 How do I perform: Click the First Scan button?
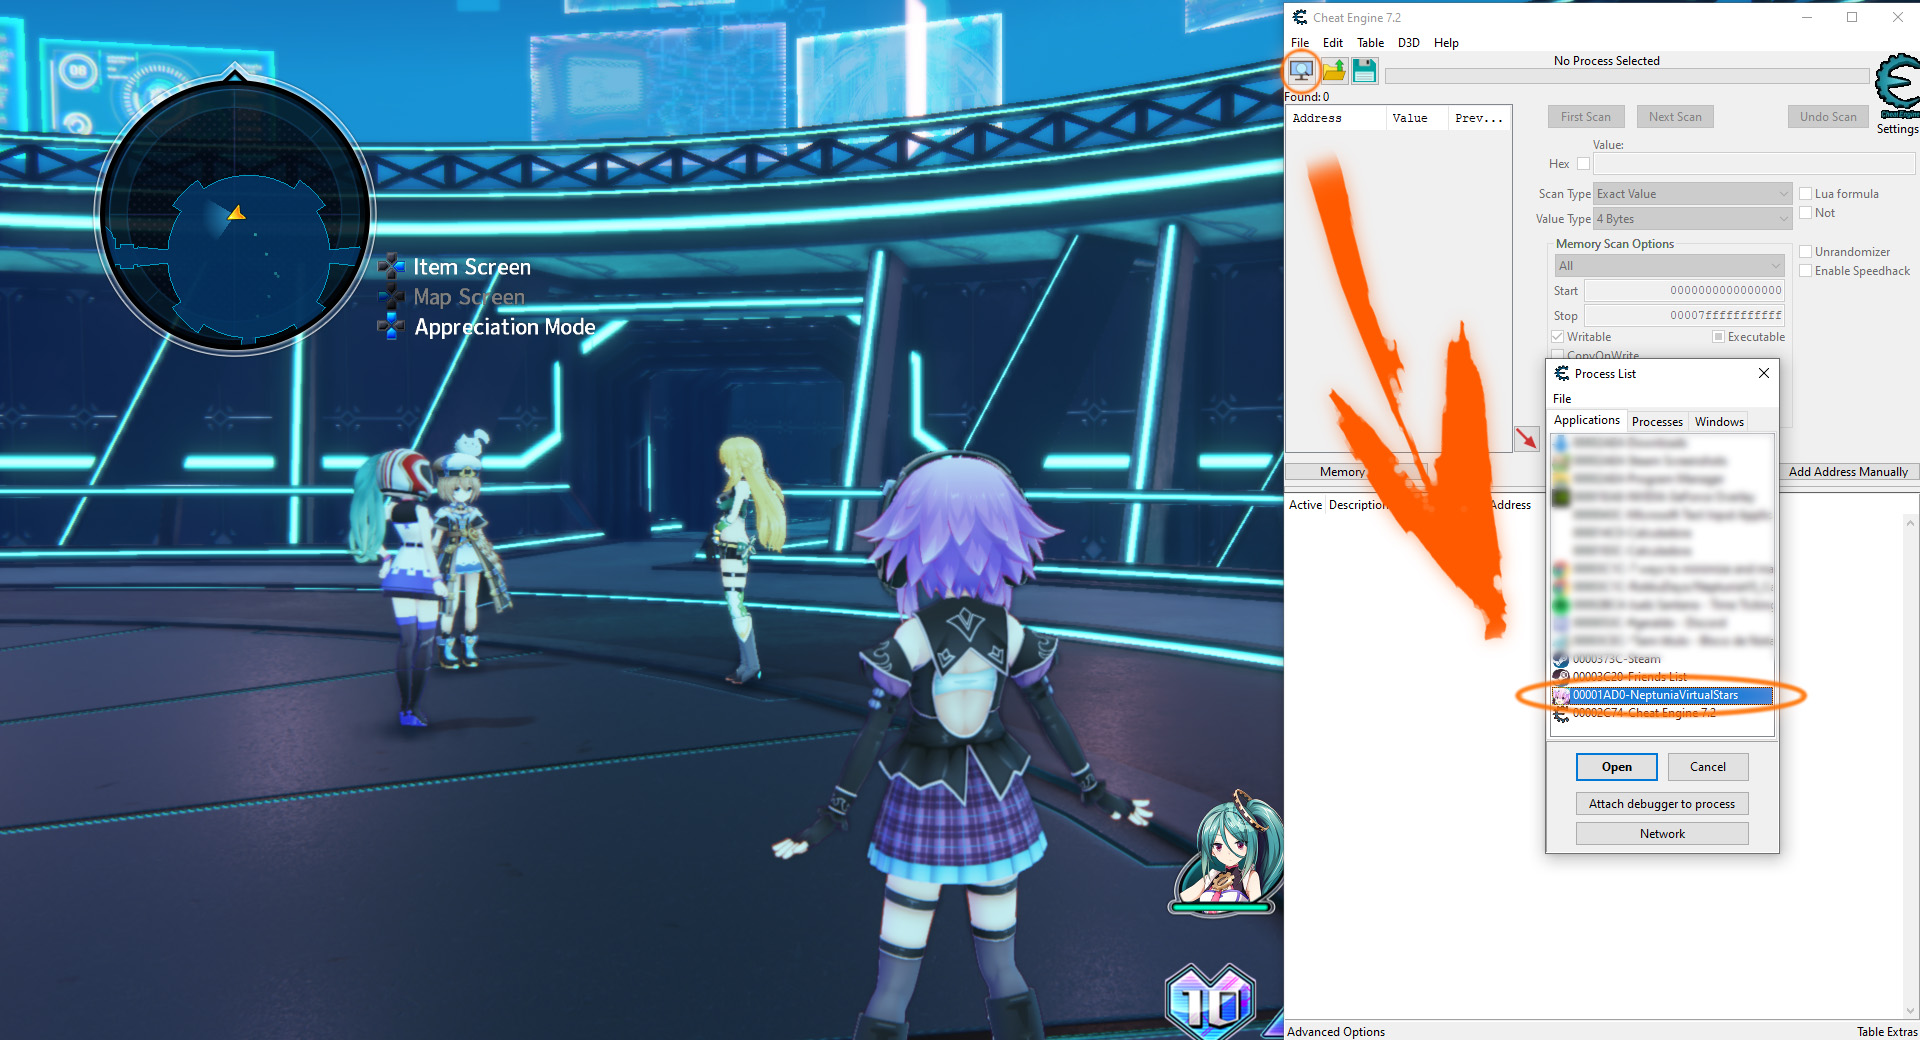[x=1586, y=117]
